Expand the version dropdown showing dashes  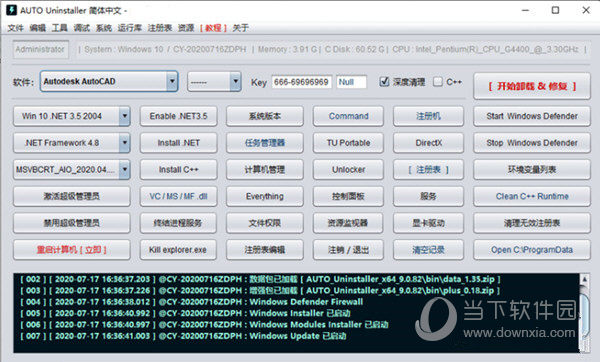235,81
